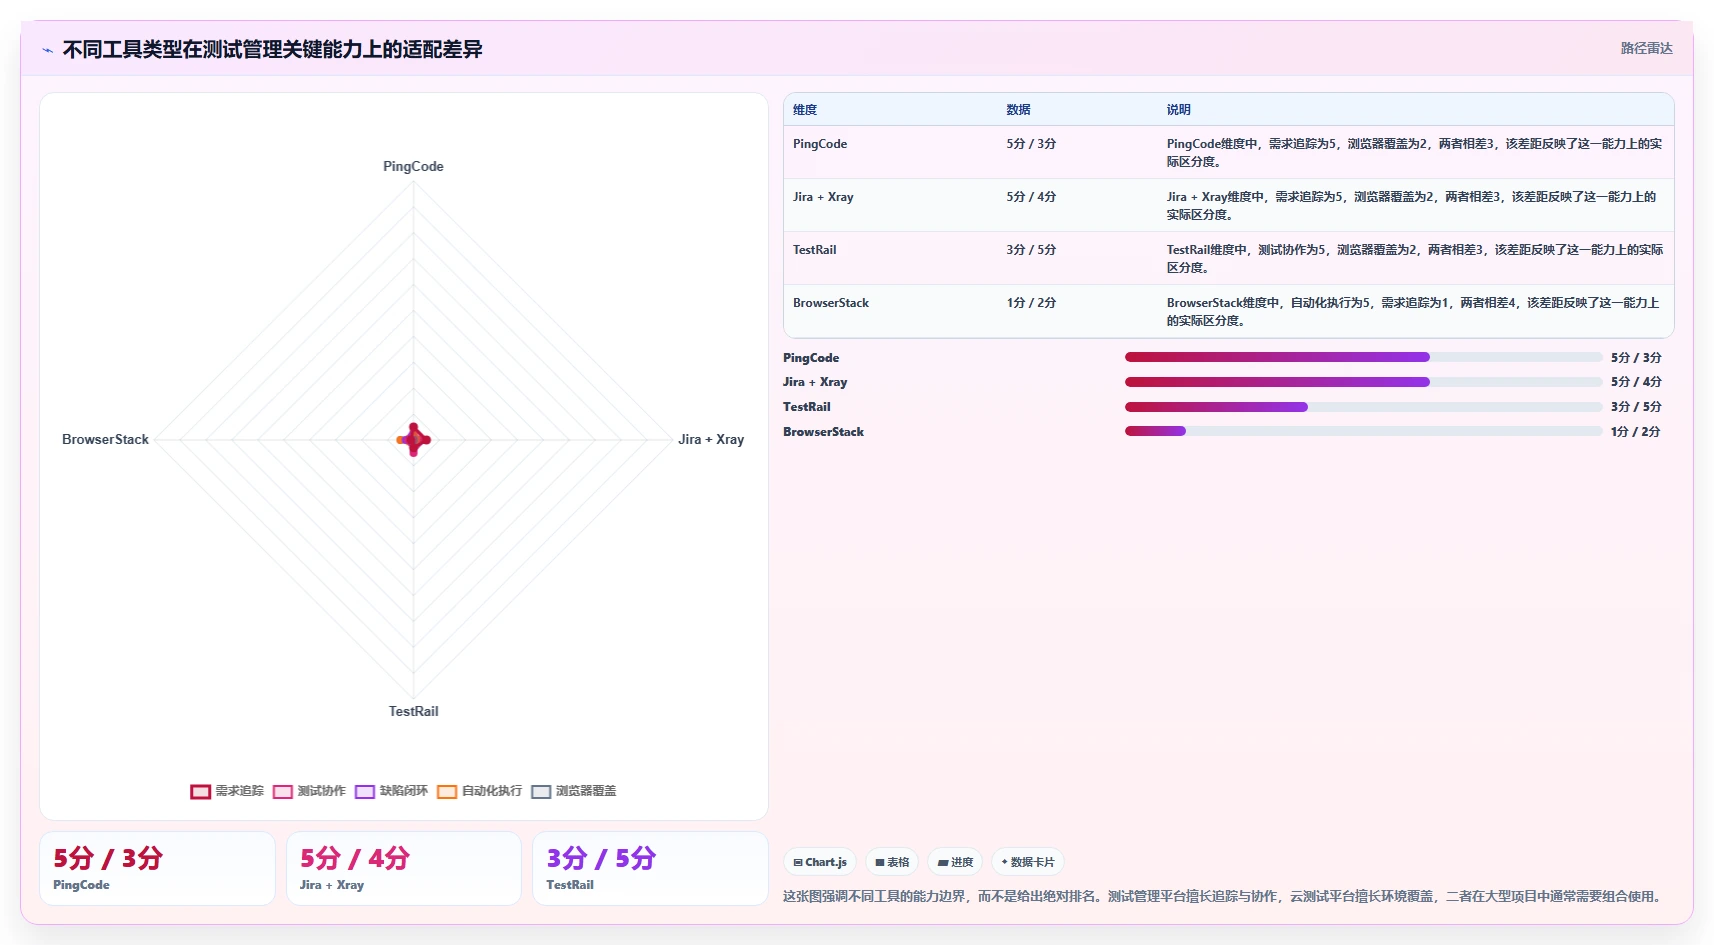Click the 维度 column header

(805, 110)
